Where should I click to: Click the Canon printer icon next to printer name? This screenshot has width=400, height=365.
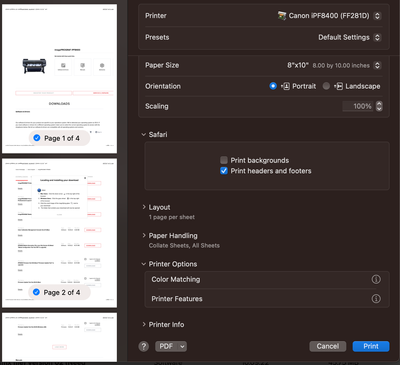(x=282, y=16)
